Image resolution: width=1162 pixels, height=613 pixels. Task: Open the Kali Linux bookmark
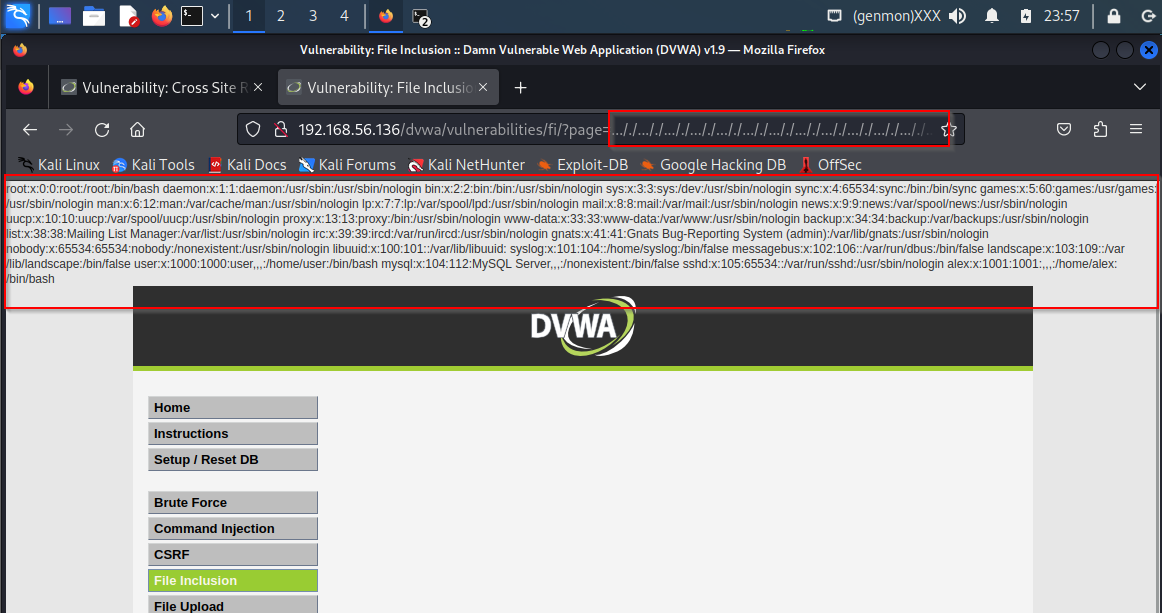(x=59, y=165)
